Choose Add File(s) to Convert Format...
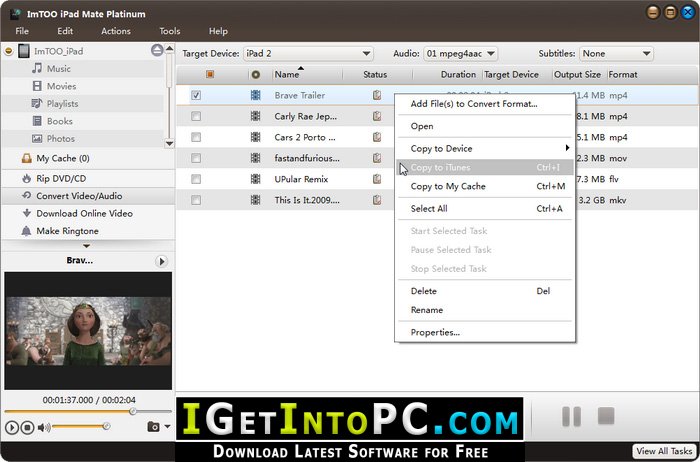The width and height of the screenshot is (700, 462). (485, 104)
